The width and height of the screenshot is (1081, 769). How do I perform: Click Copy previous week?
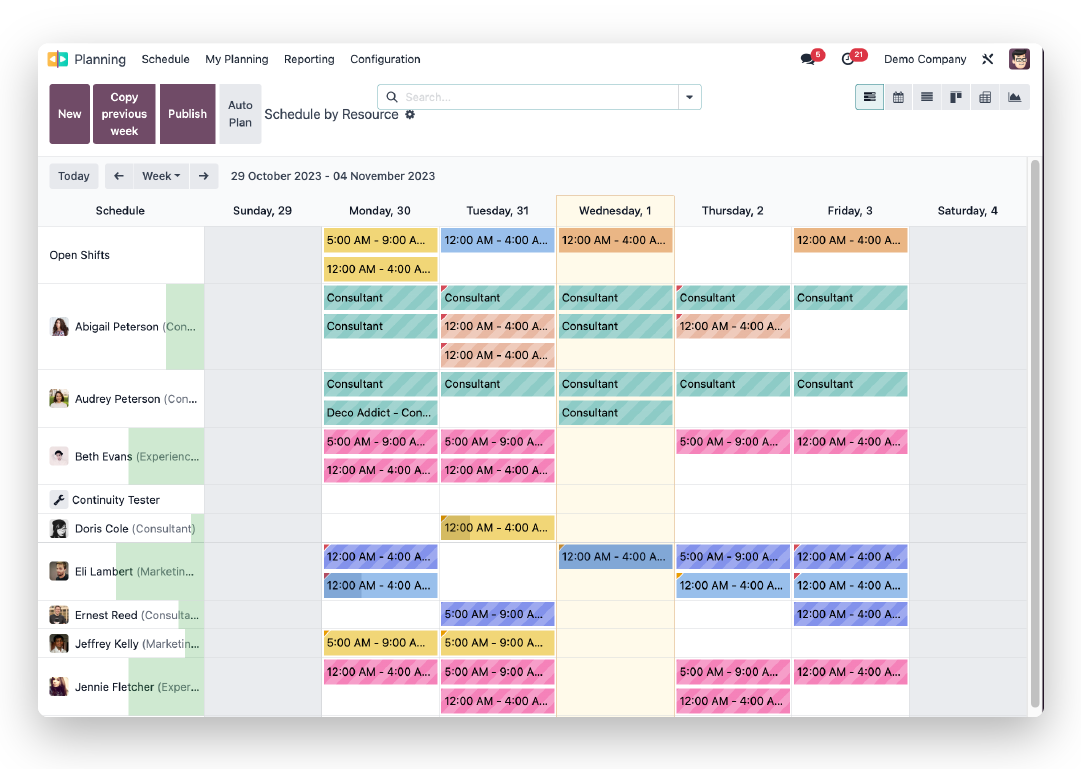(124, 114)
